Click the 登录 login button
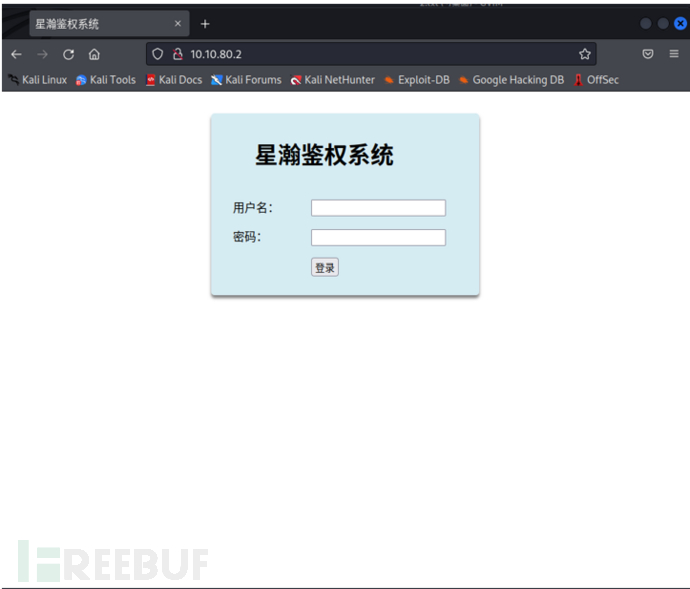This screenshot has width=690, height=589. (x=325, y=267)
